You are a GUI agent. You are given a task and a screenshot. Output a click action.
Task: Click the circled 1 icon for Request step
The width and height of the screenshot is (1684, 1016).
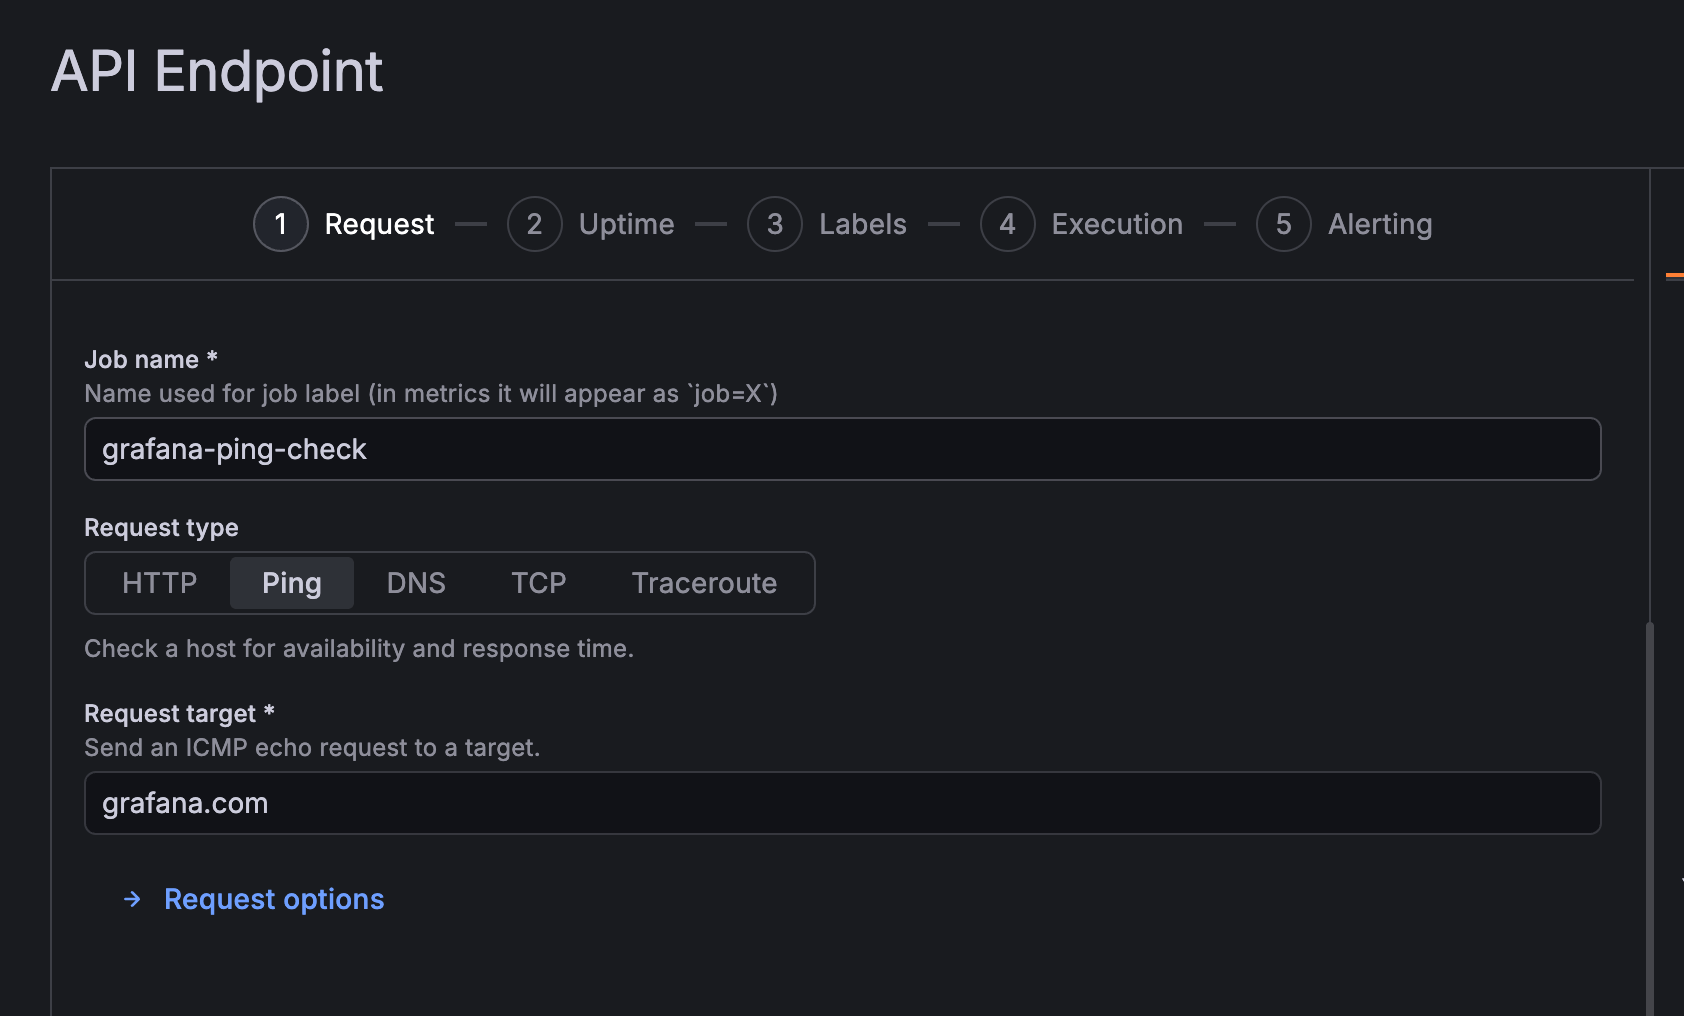coord(280,224)
